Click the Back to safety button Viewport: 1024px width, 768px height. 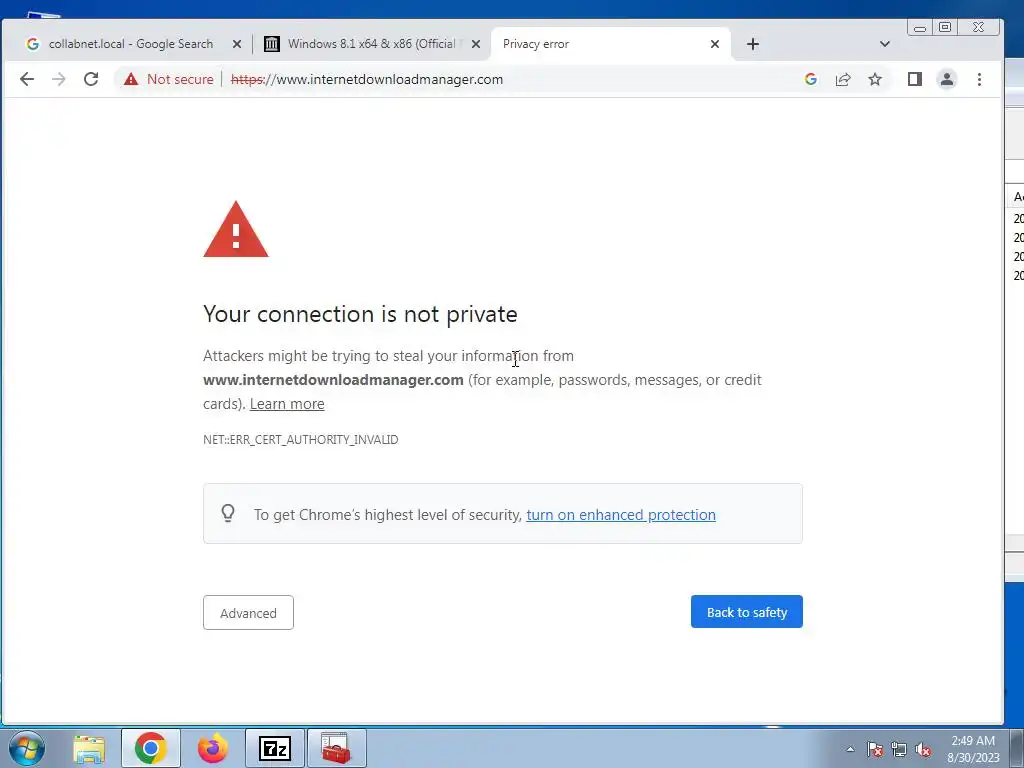click(746, 612)
